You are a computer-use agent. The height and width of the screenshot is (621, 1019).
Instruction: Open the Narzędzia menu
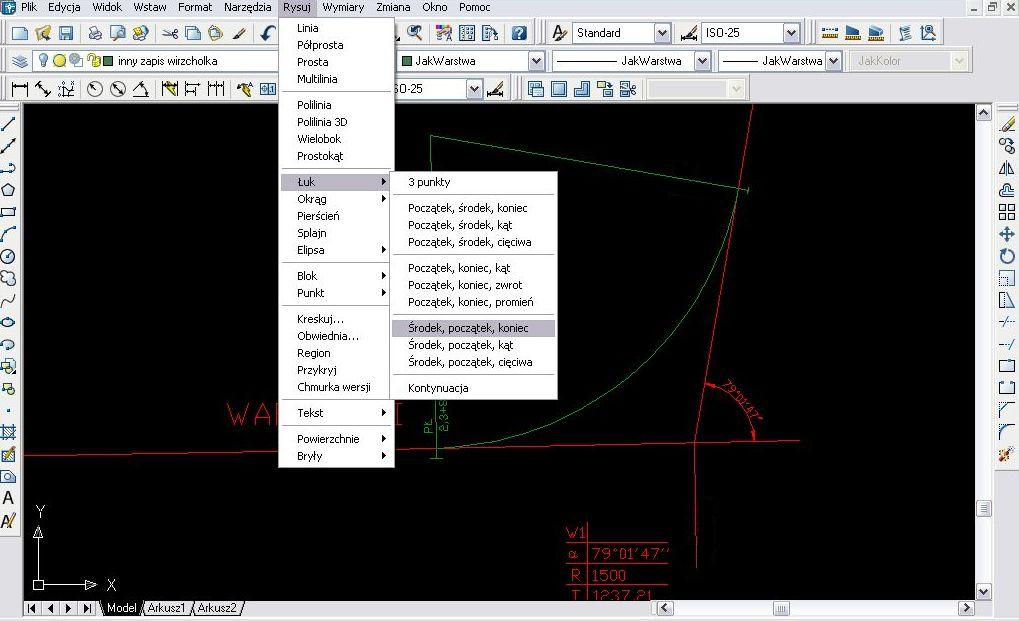[x=248, y=7]
